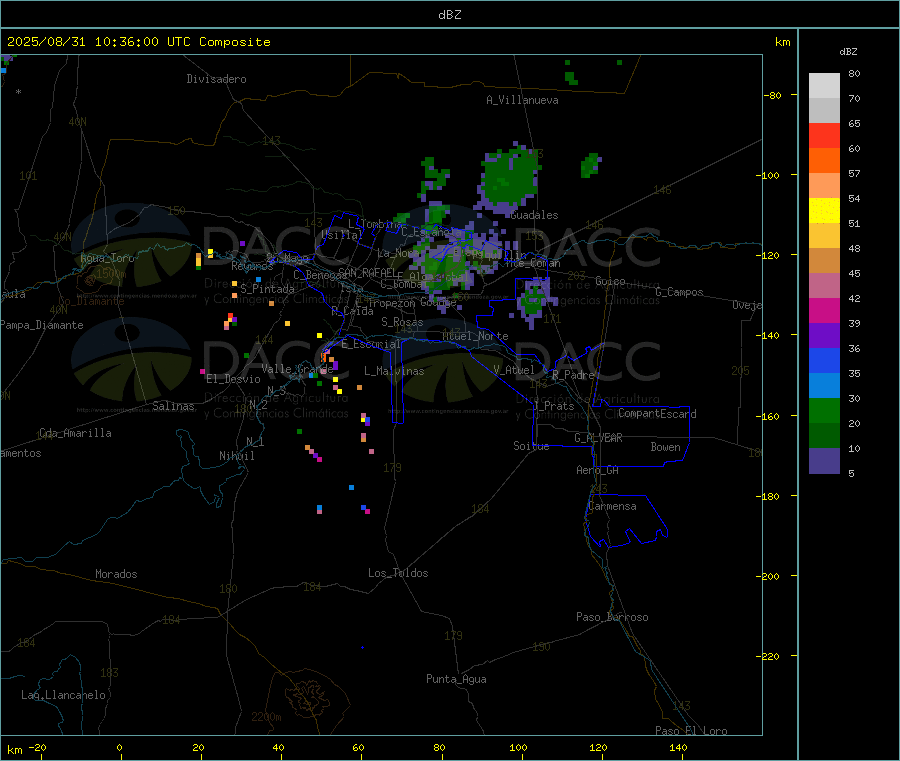Click the E_Escorial label
This screenshot has width=900, height=761.
(370, 344)
